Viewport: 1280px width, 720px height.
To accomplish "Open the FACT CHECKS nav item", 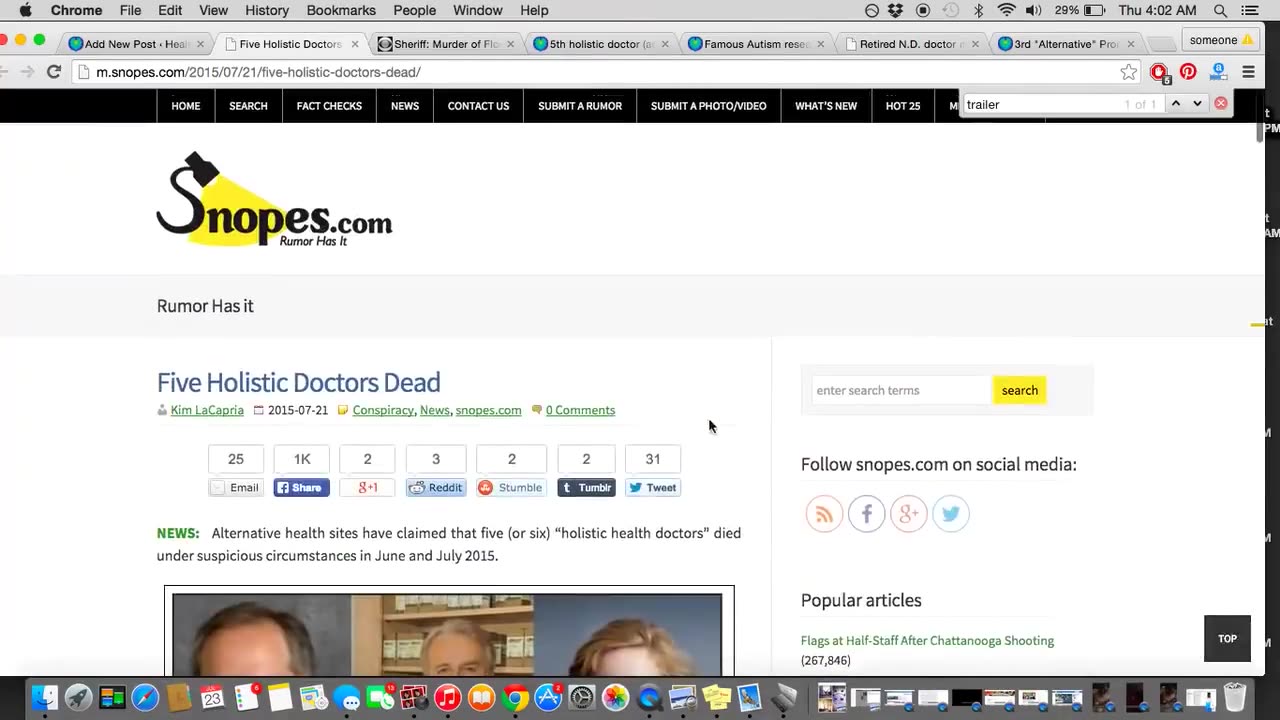I will pyautogui.click(x=329, y=106).
